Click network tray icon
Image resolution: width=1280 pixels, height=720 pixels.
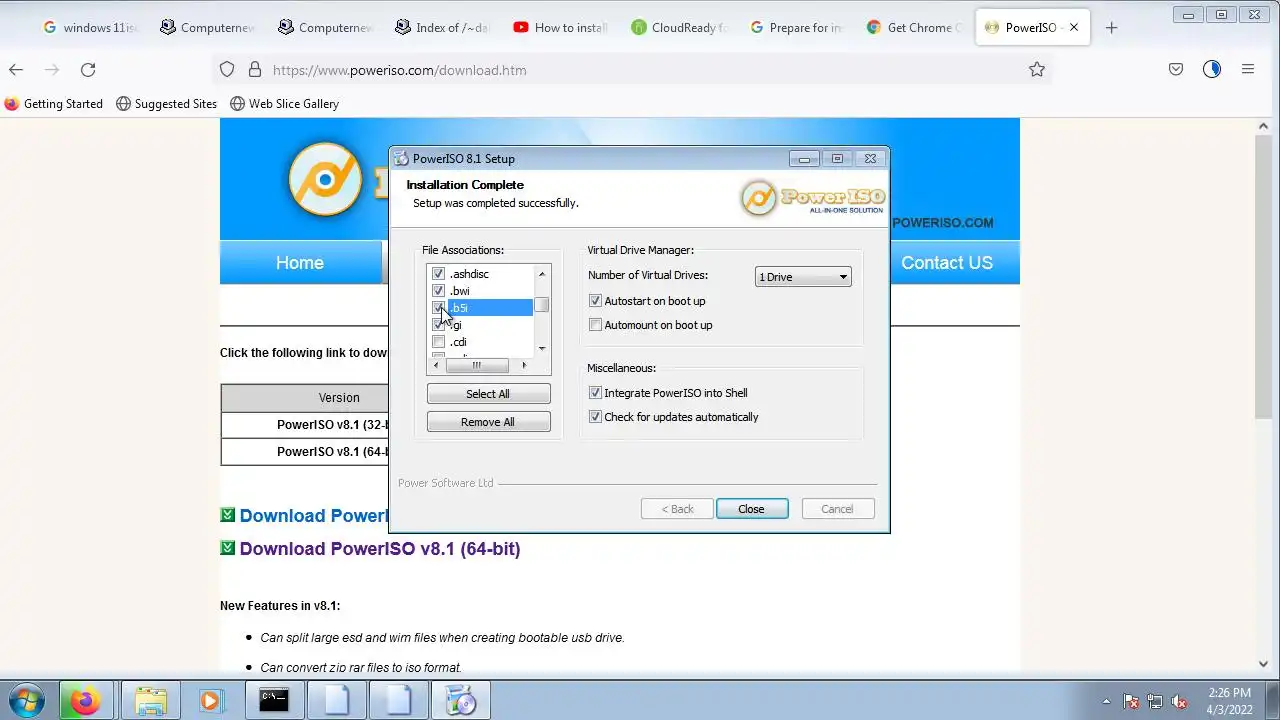point(1155,701)
